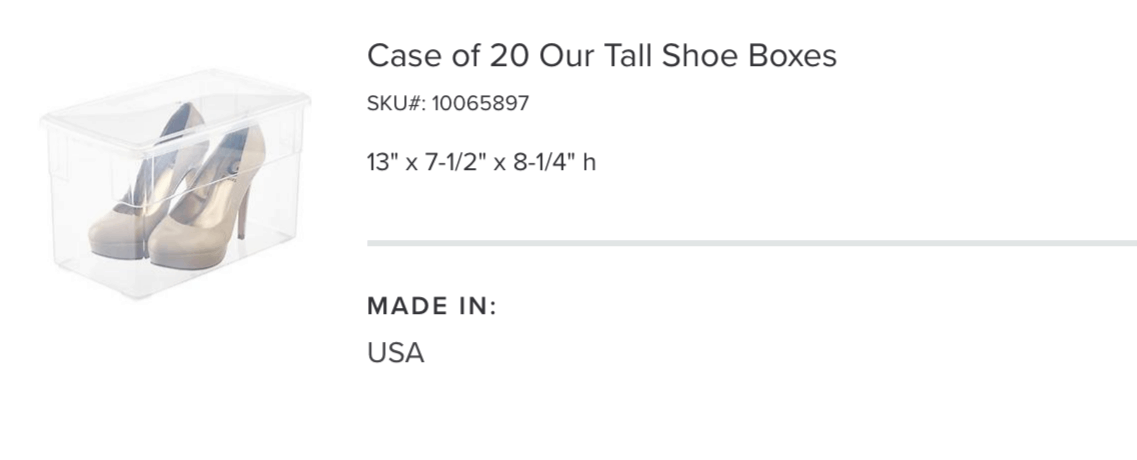
Task: Click the SKU number 10065897
Action: 480,104
